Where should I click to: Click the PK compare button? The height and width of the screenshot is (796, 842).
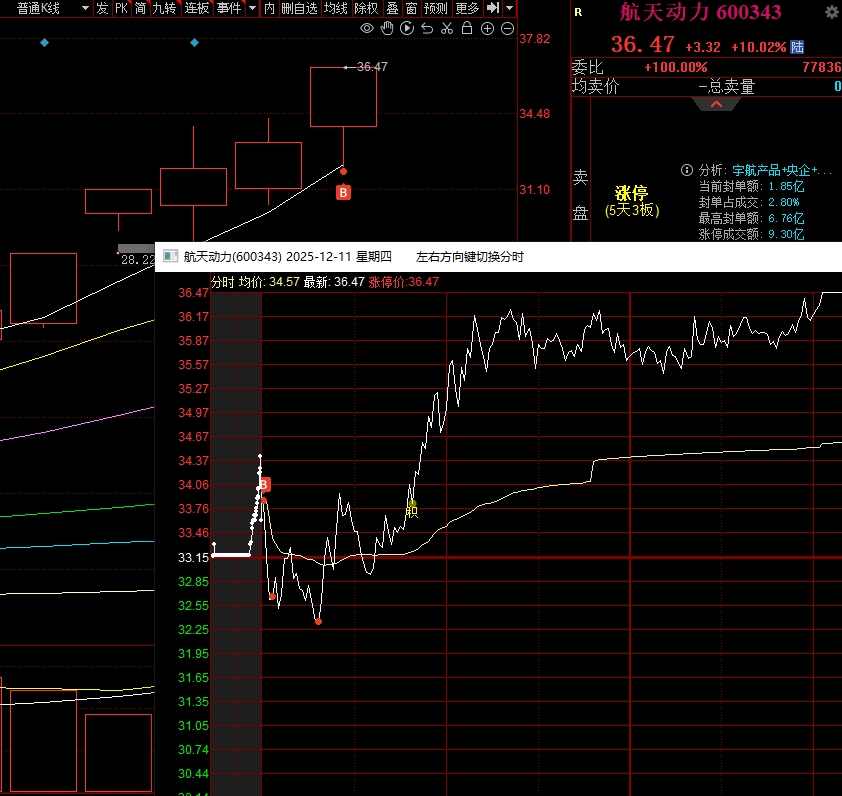(121, 8)
